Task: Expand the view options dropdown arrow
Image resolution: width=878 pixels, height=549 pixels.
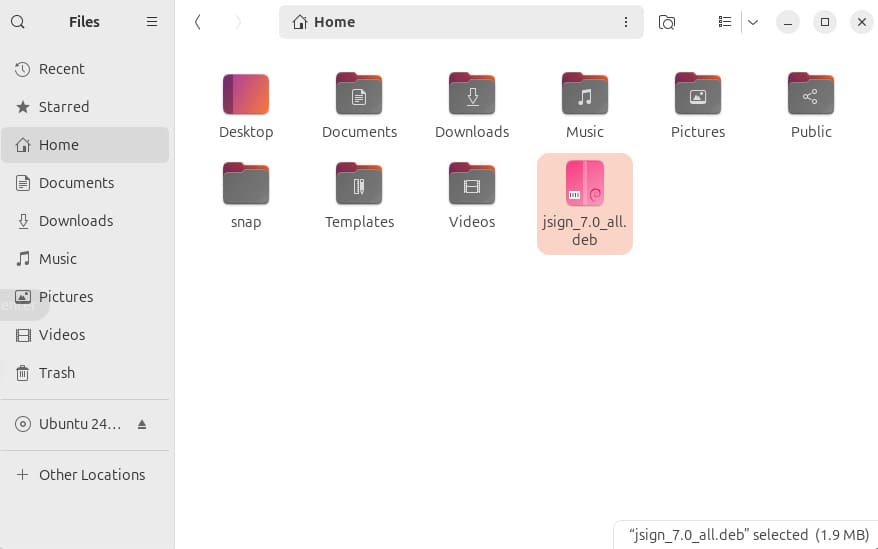Action: click(x=753, y=22)
